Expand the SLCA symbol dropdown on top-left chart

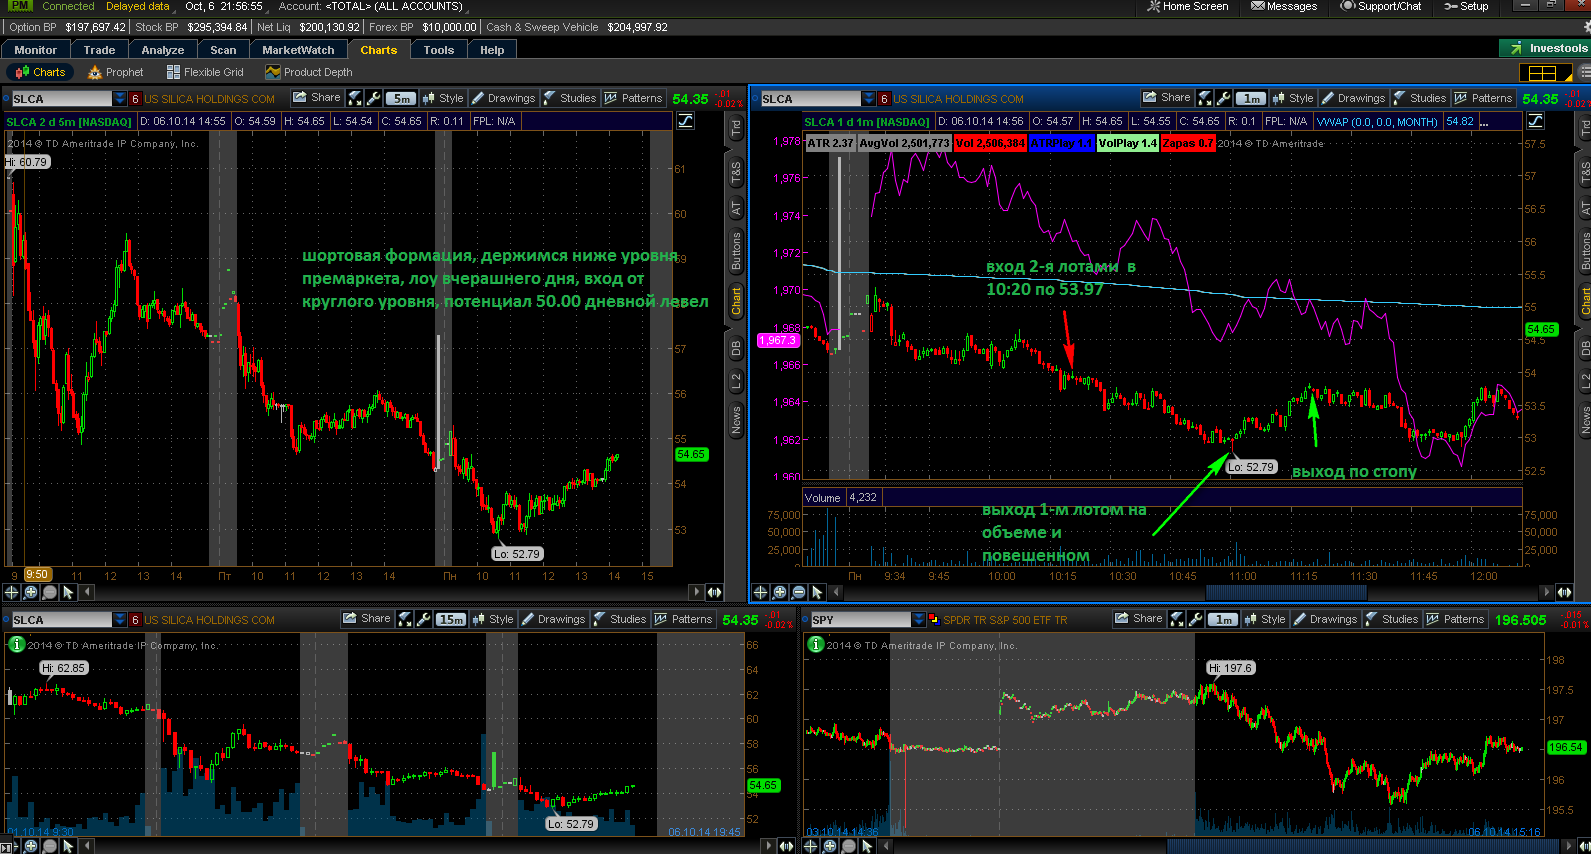(120, 98)
